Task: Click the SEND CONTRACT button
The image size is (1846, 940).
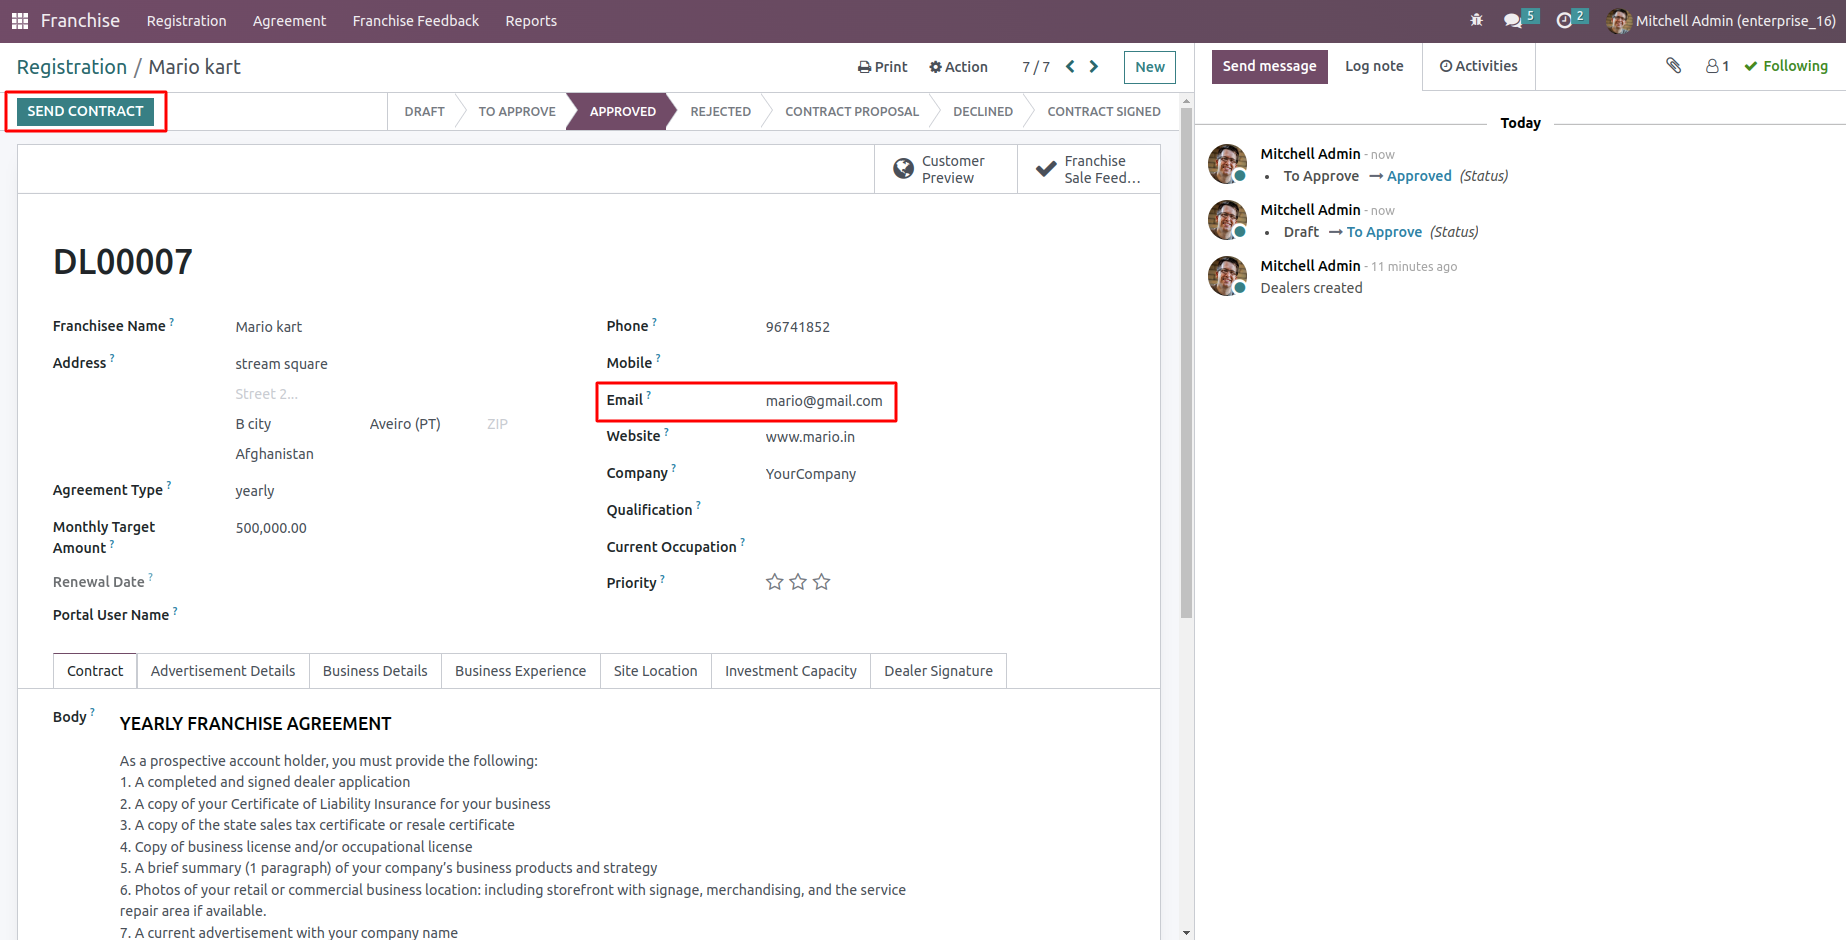Action: 85,111
